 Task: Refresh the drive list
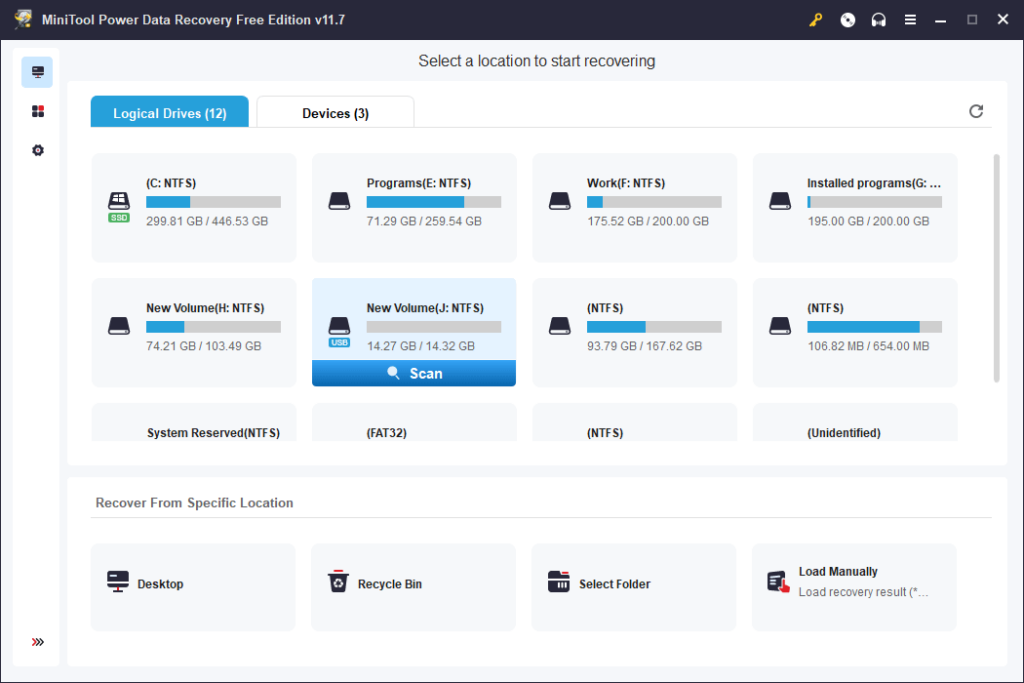[976, 111]
